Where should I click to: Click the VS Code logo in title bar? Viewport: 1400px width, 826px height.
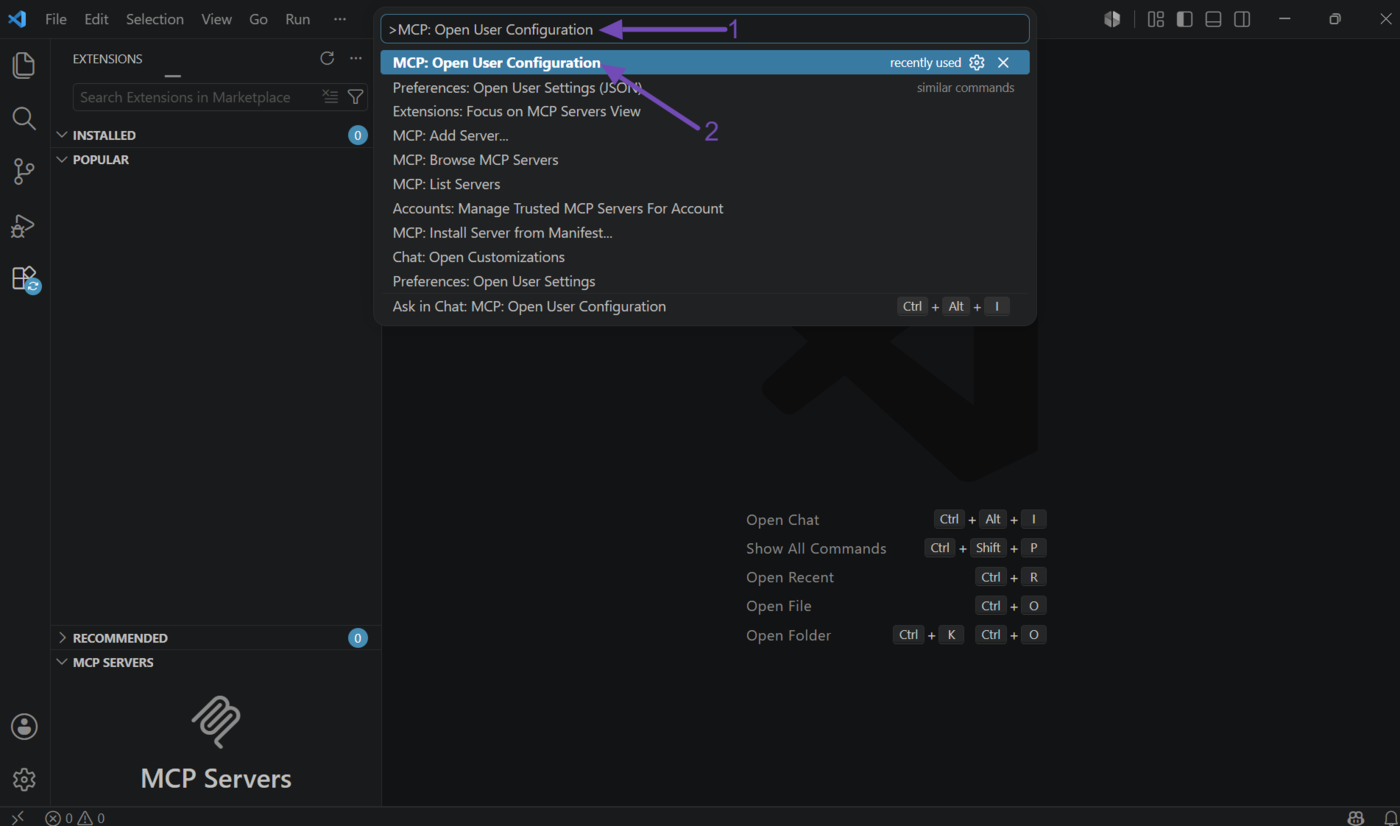17,19
